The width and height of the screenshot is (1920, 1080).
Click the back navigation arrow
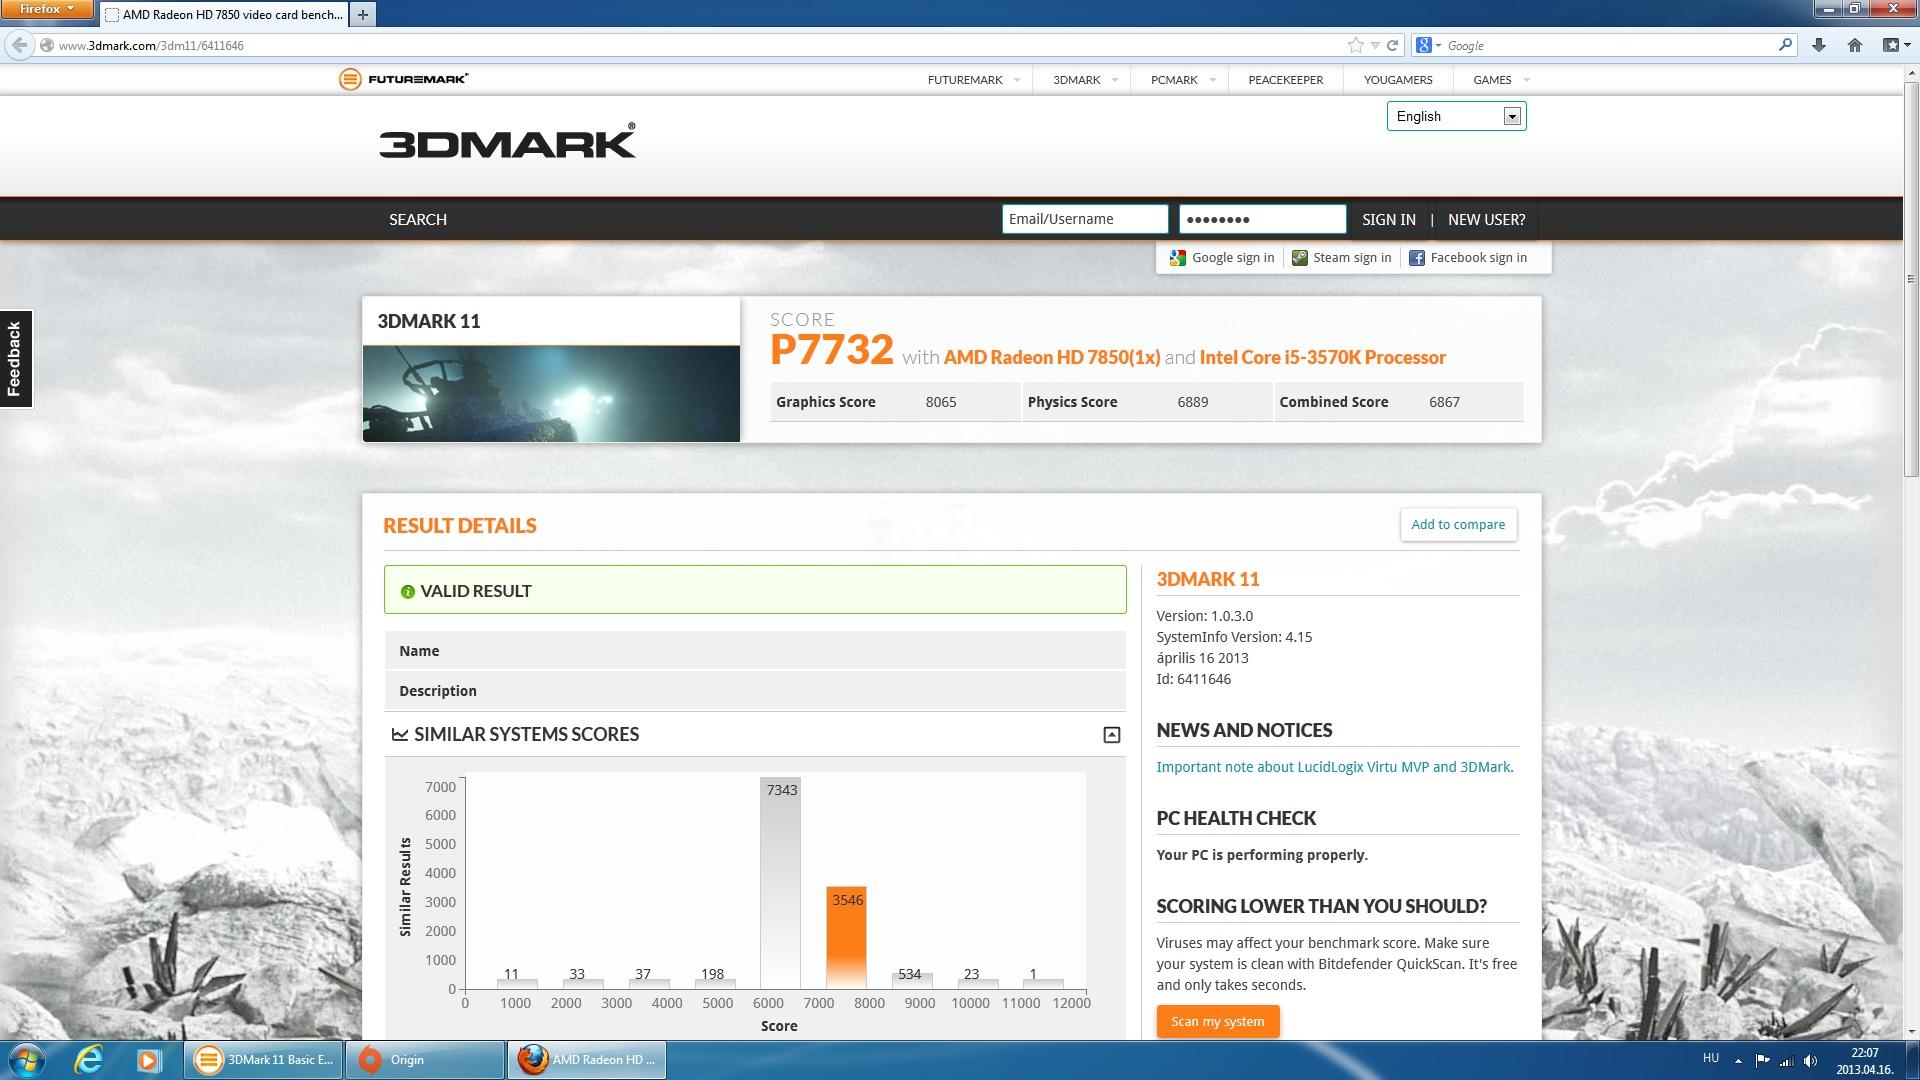pyautogui.click(x=19, y=45)
